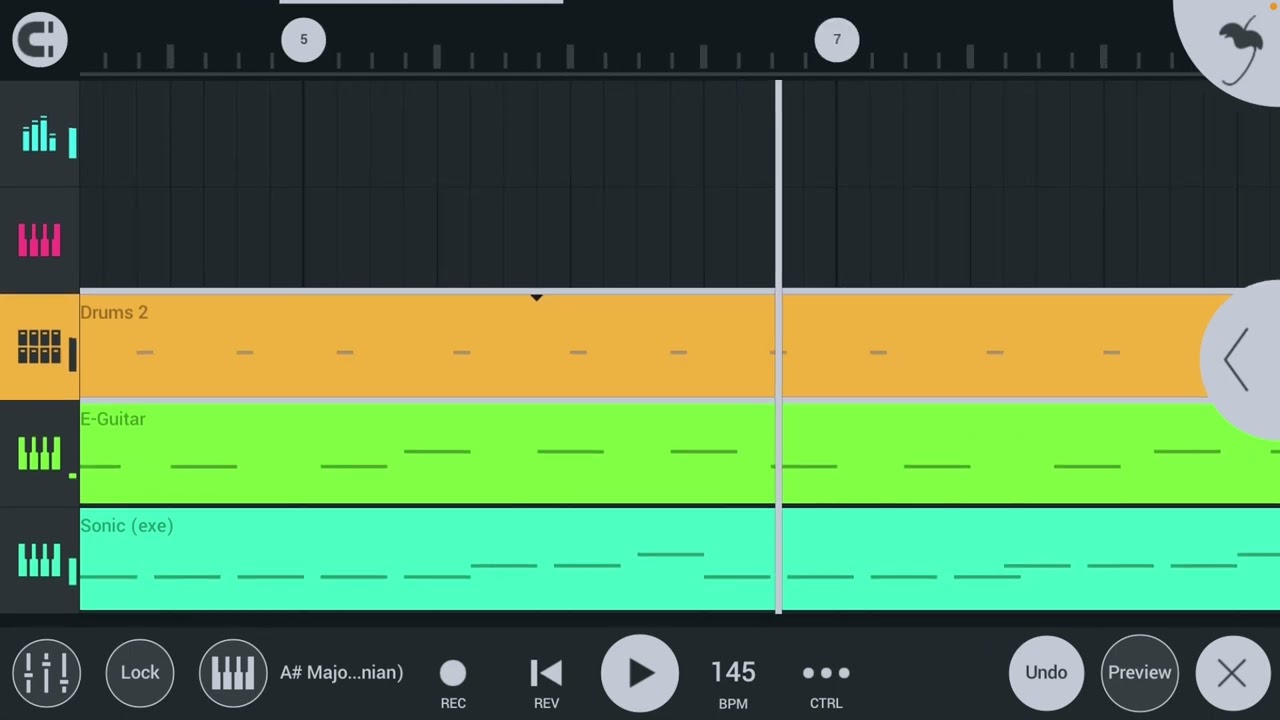Select the Sonic (exe) teal clip
The image size is (1280, 720).
[680, 560]
